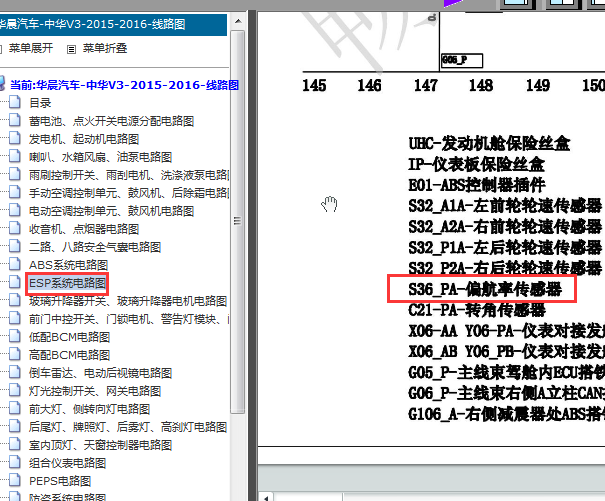Open 蓄电池、点火开关电源分配电路图 entry
This screenshot has height=501, width=605.
112,121
